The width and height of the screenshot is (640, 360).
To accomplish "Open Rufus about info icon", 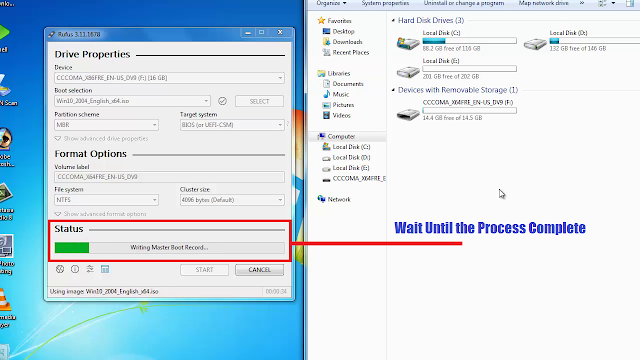I will tap(75, 269).
